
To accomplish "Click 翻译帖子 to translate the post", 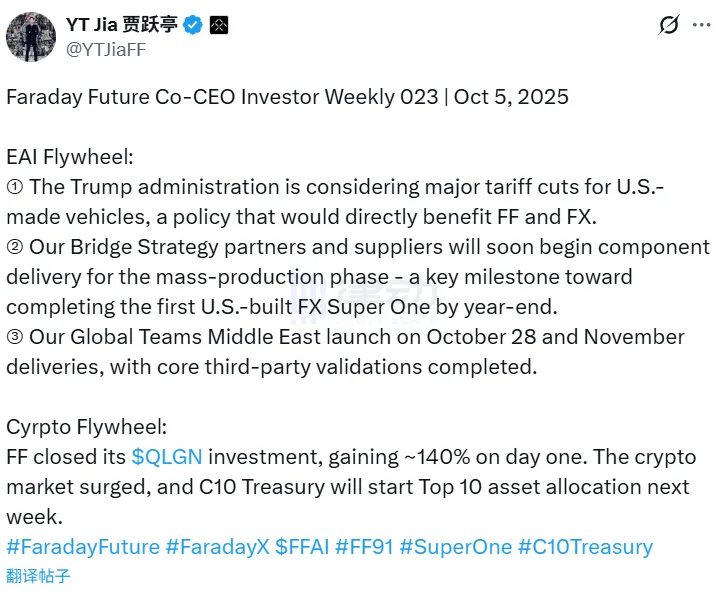I will coord(38,576).
